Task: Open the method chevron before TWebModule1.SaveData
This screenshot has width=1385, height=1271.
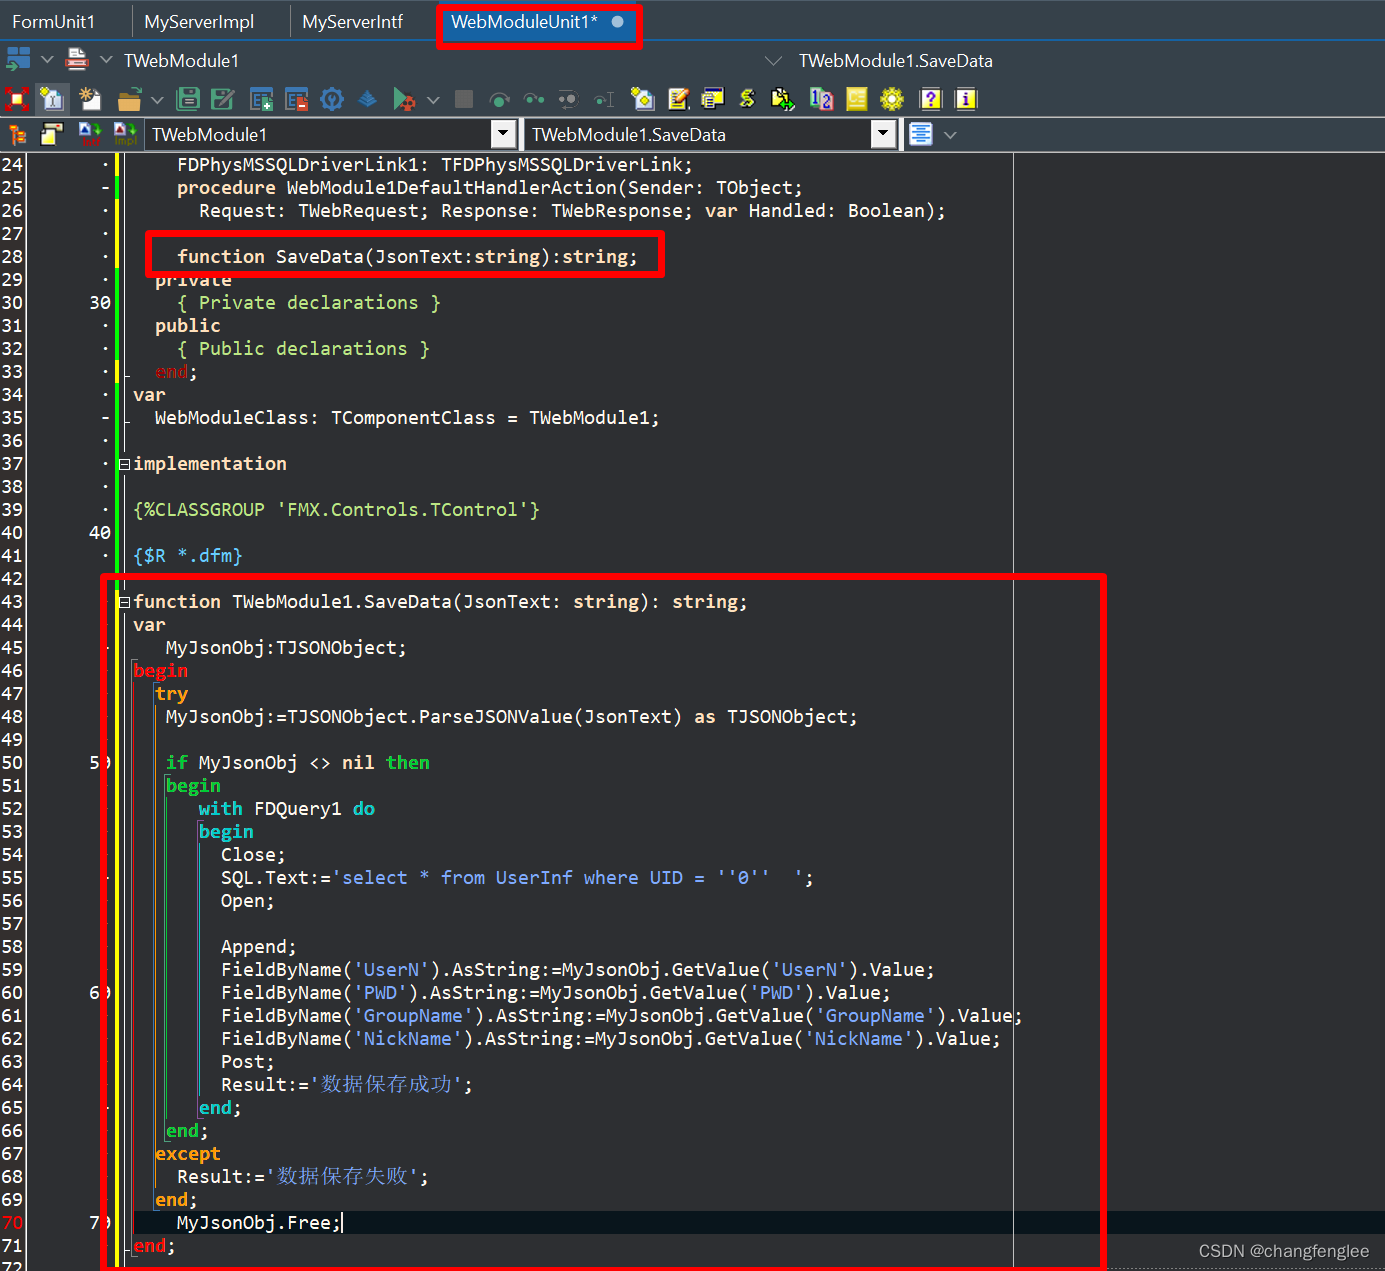Action: [773, 61]
